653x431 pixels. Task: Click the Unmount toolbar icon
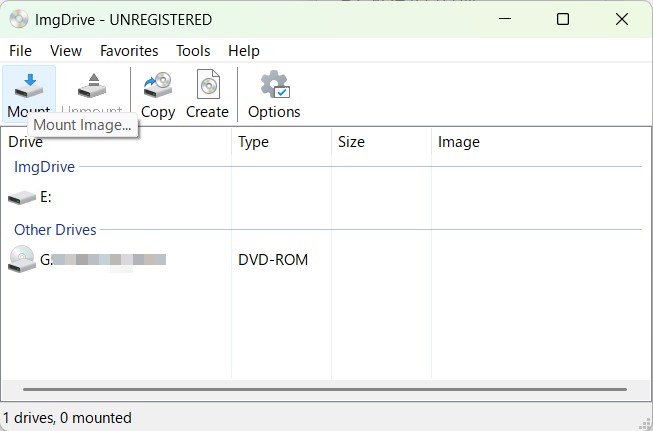coord(92,86)
